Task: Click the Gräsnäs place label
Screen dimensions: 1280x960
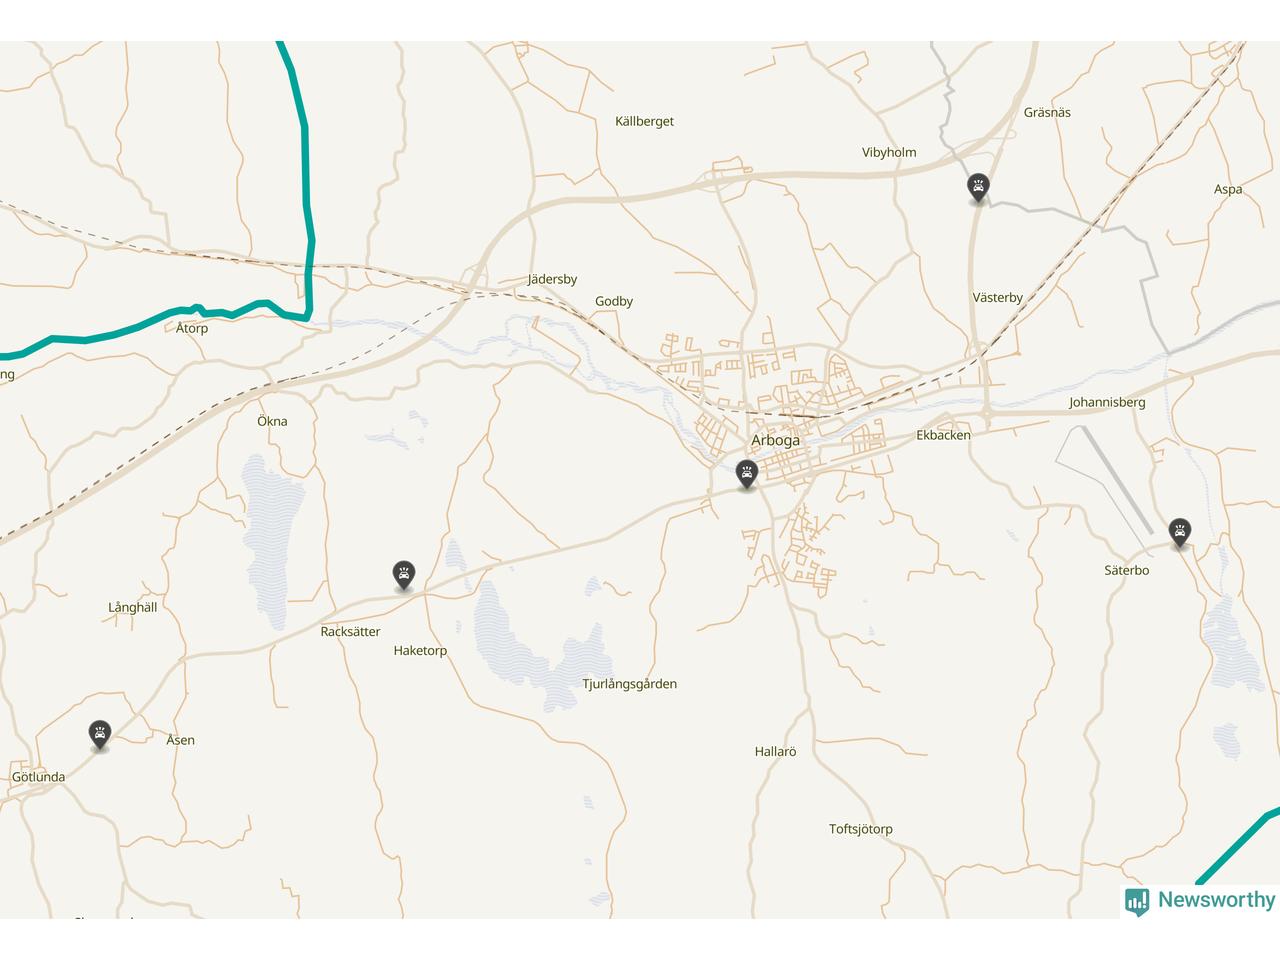Action: [x=1047, y=113]
